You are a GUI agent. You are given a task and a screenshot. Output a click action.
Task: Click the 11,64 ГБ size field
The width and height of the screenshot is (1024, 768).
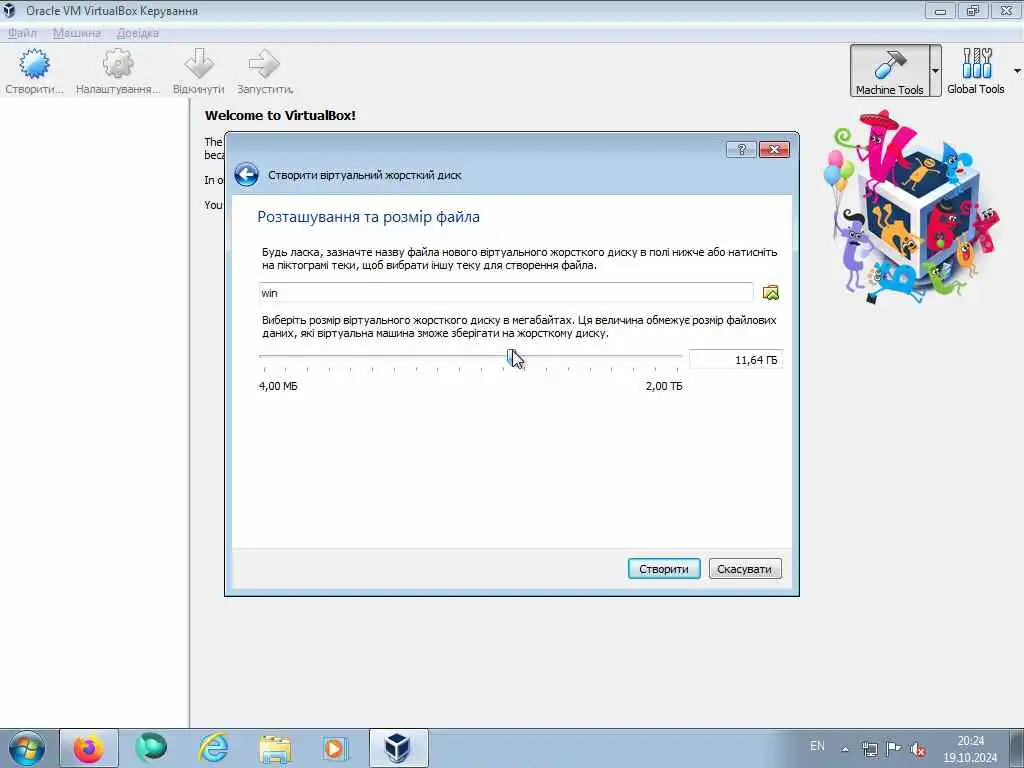point(735,360)
